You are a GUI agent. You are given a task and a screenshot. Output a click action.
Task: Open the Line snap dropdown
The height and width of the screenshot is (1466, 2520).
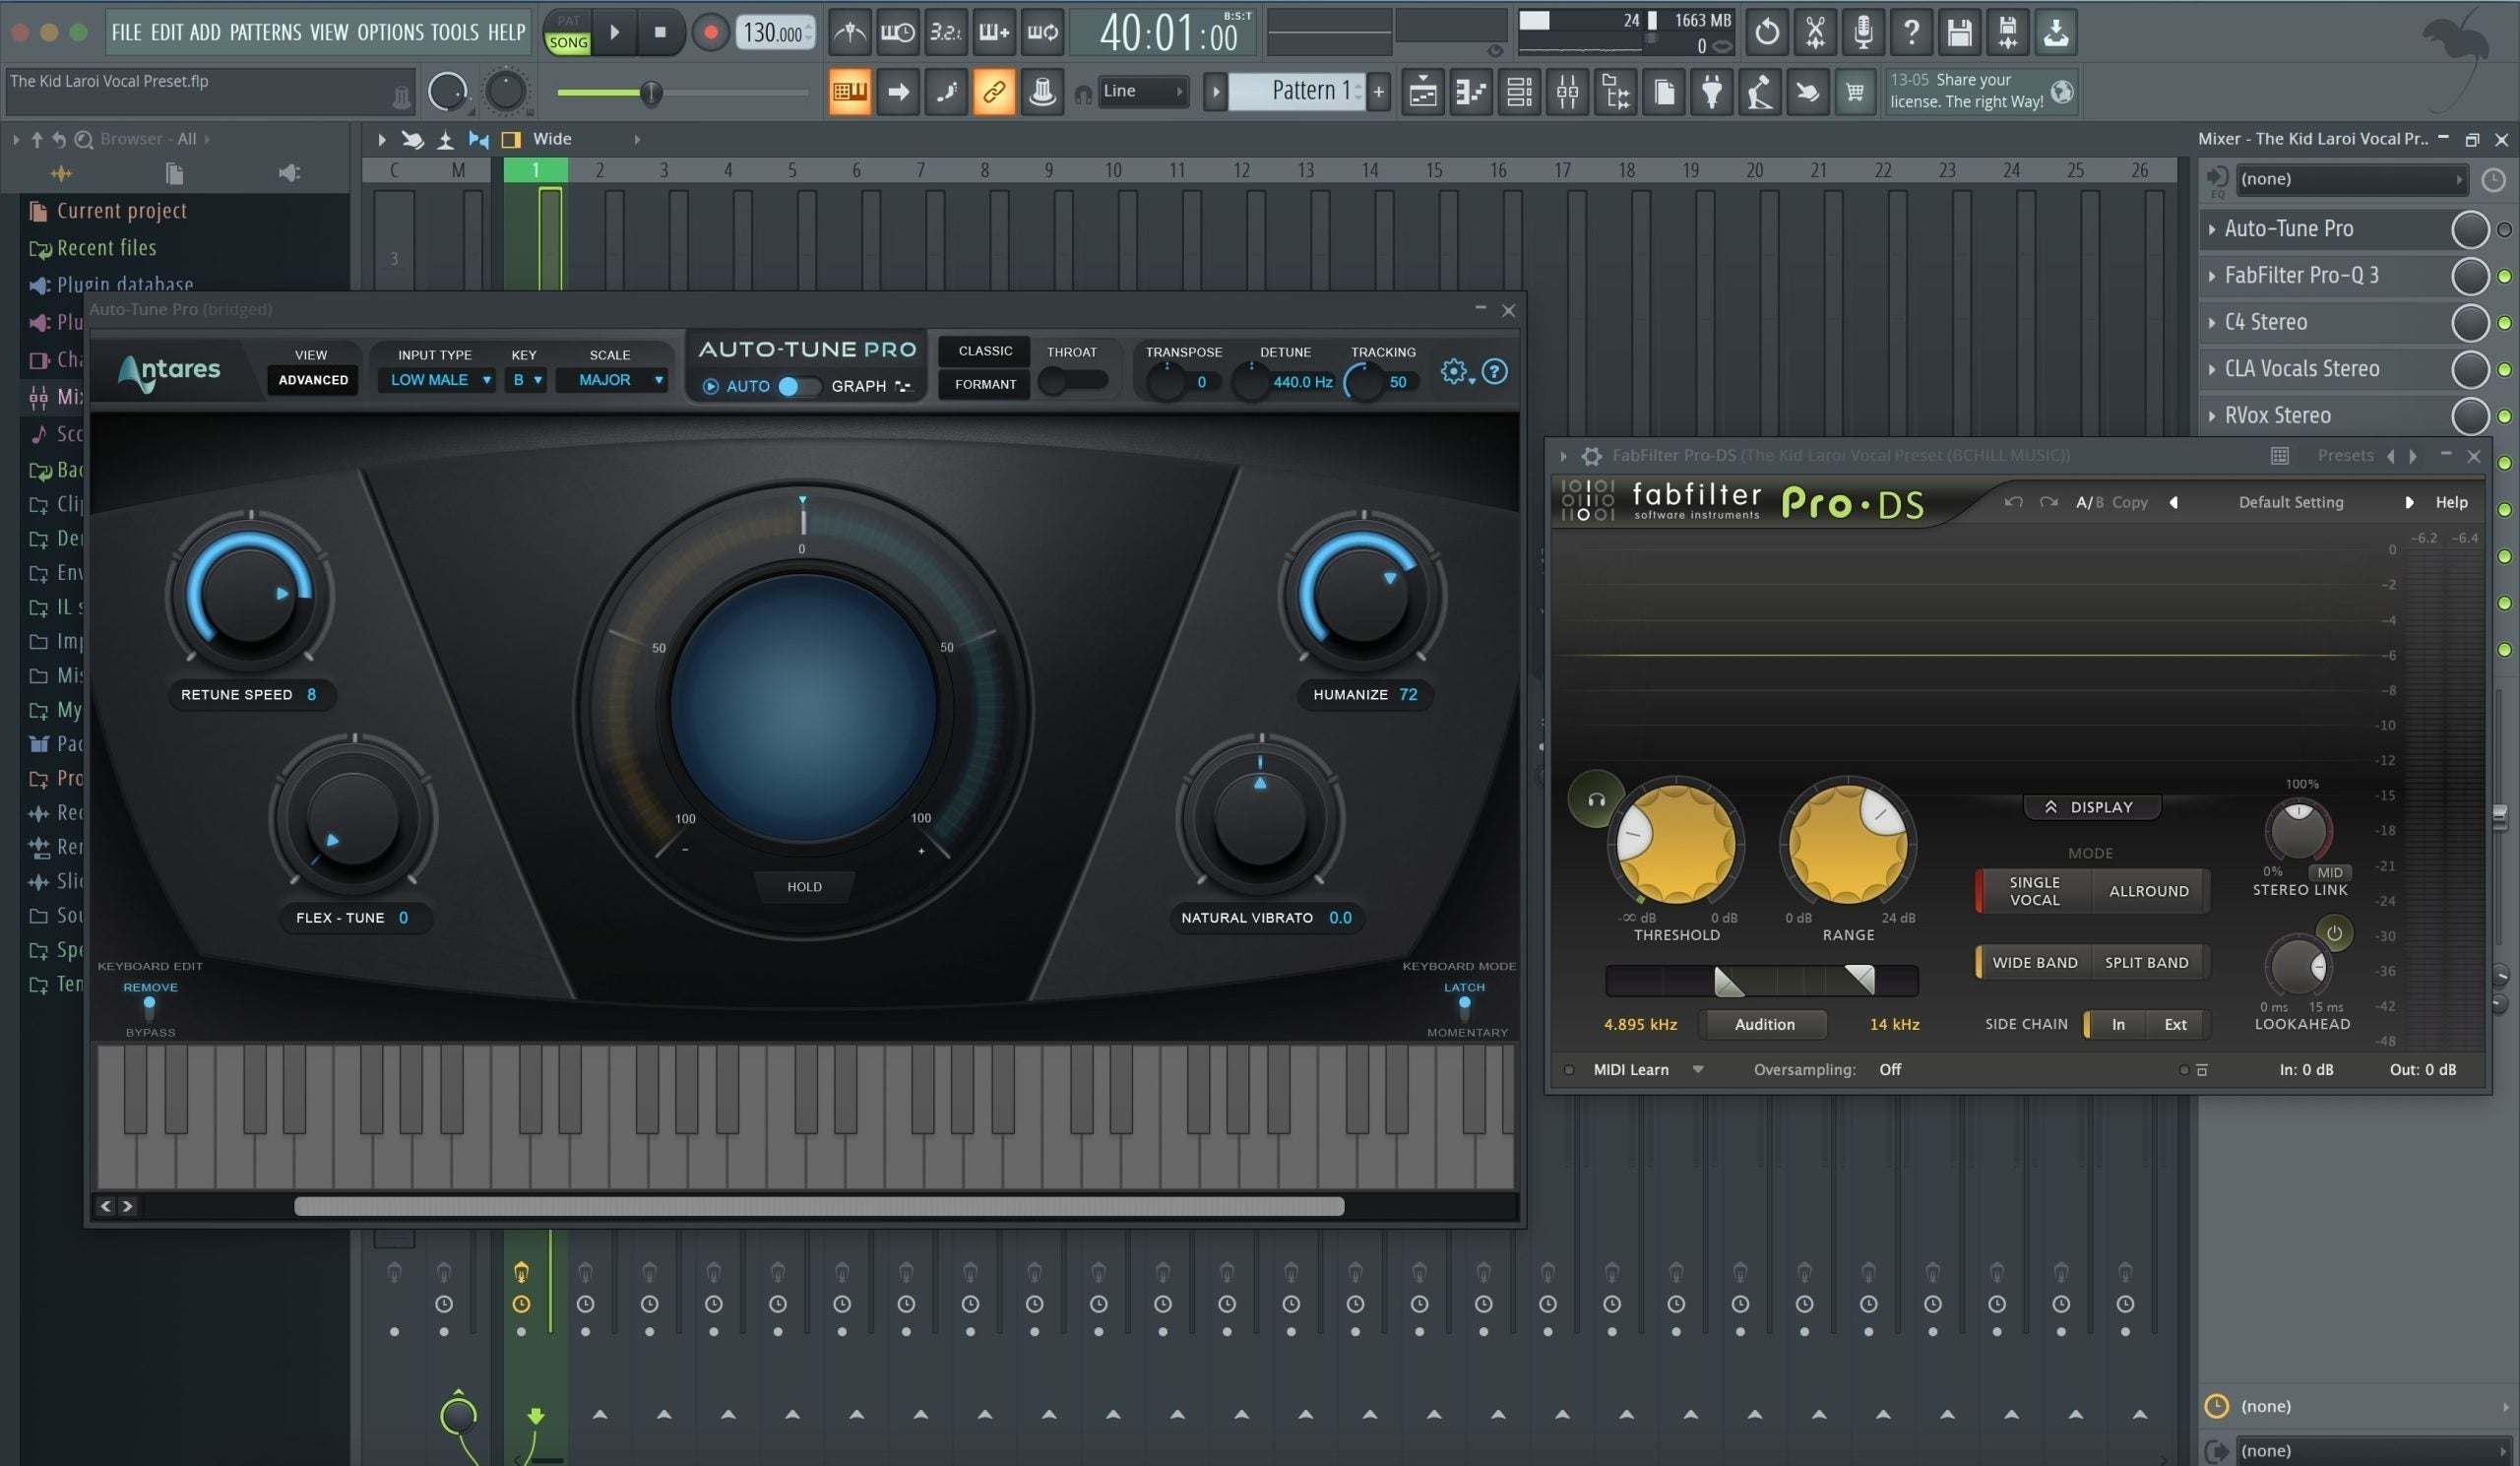click(1140, 91)
